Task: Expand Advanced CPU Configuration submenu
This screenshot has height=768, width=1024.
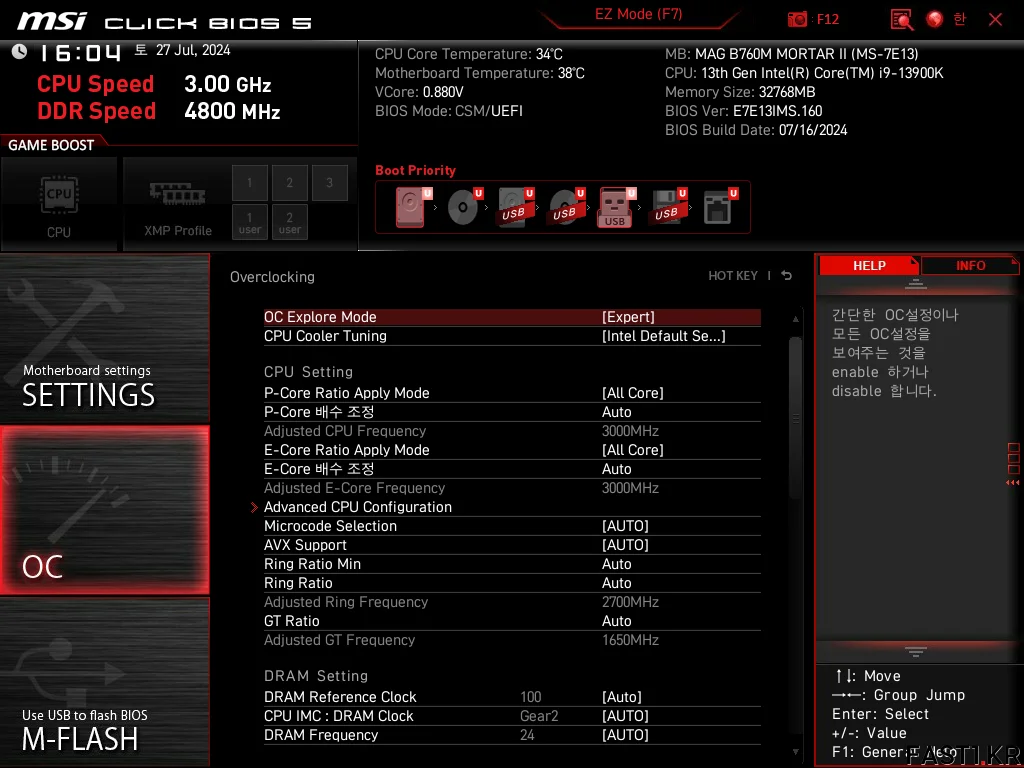Action: tap(357, 507)
